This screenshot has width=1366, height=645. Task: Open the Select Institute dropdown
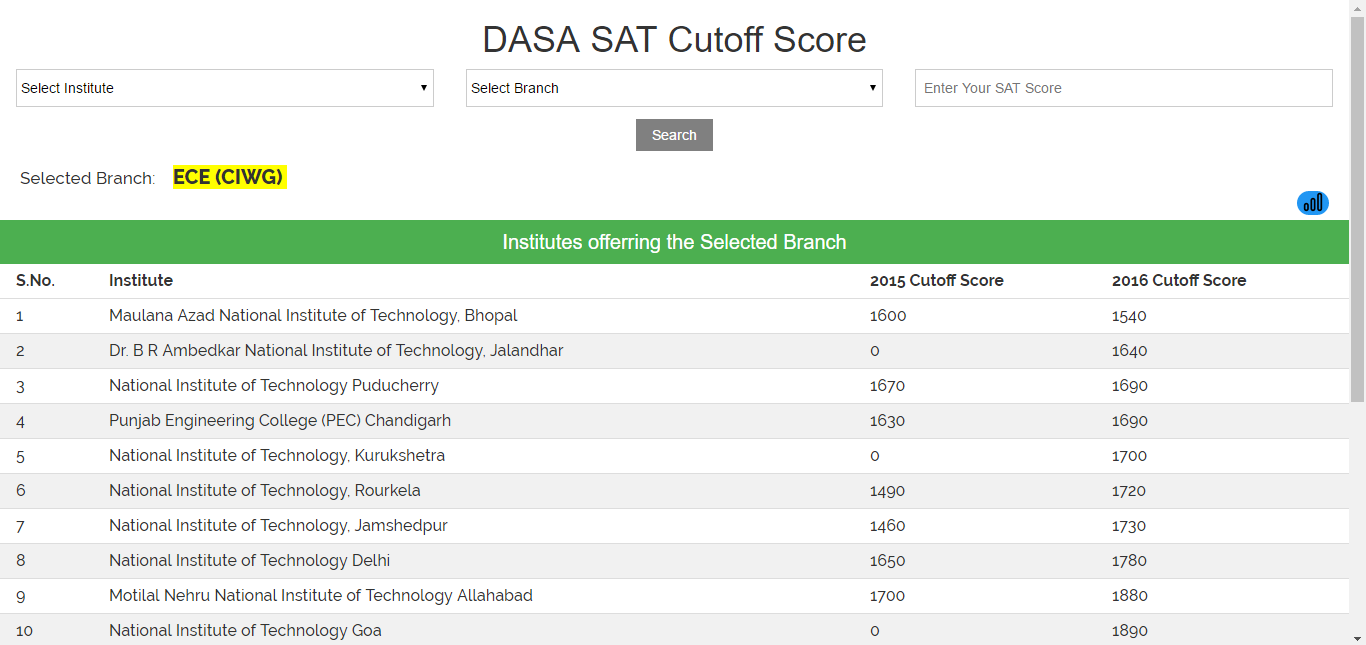[x=225, y=88]
